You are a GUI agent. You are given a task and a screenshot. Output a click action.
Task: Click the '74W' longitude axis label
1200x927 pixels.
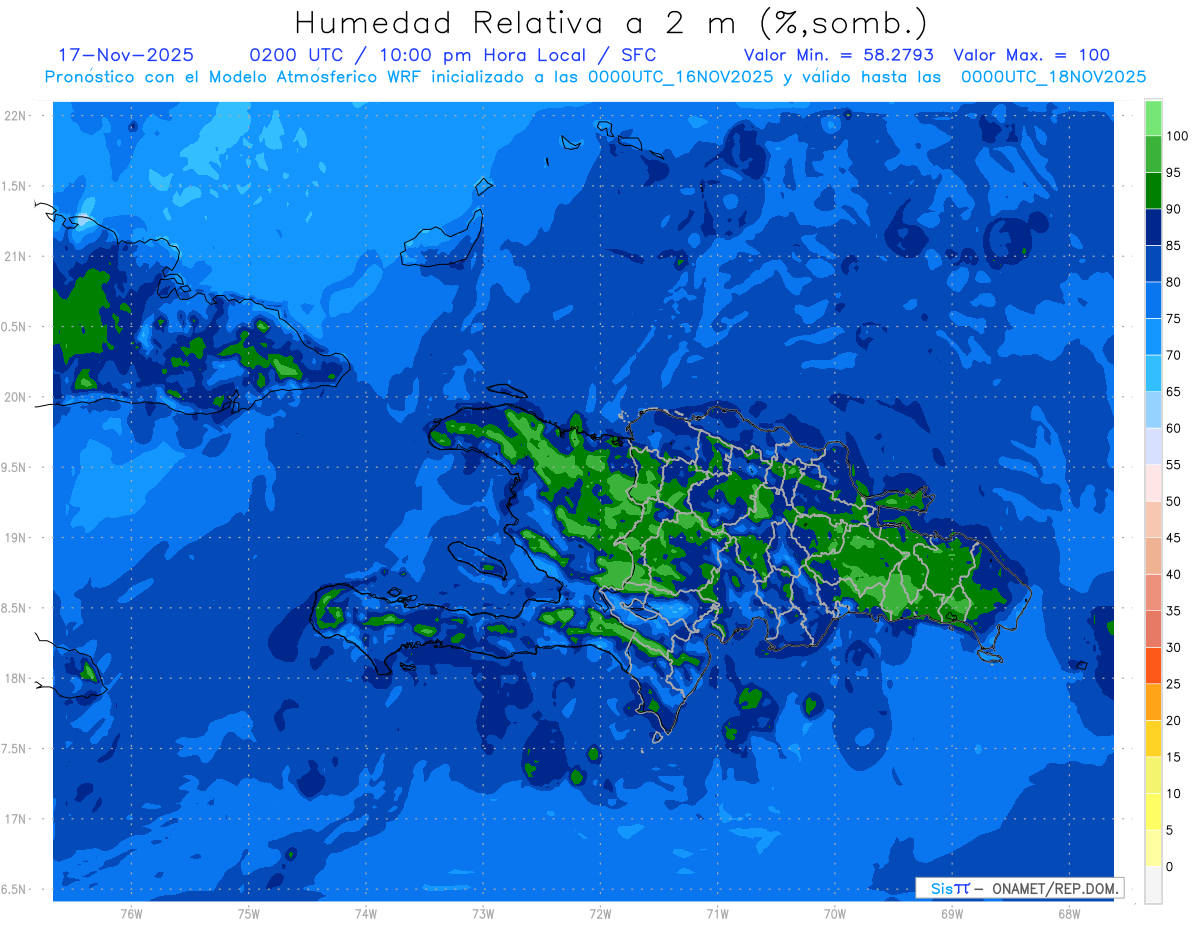[366, 913]
